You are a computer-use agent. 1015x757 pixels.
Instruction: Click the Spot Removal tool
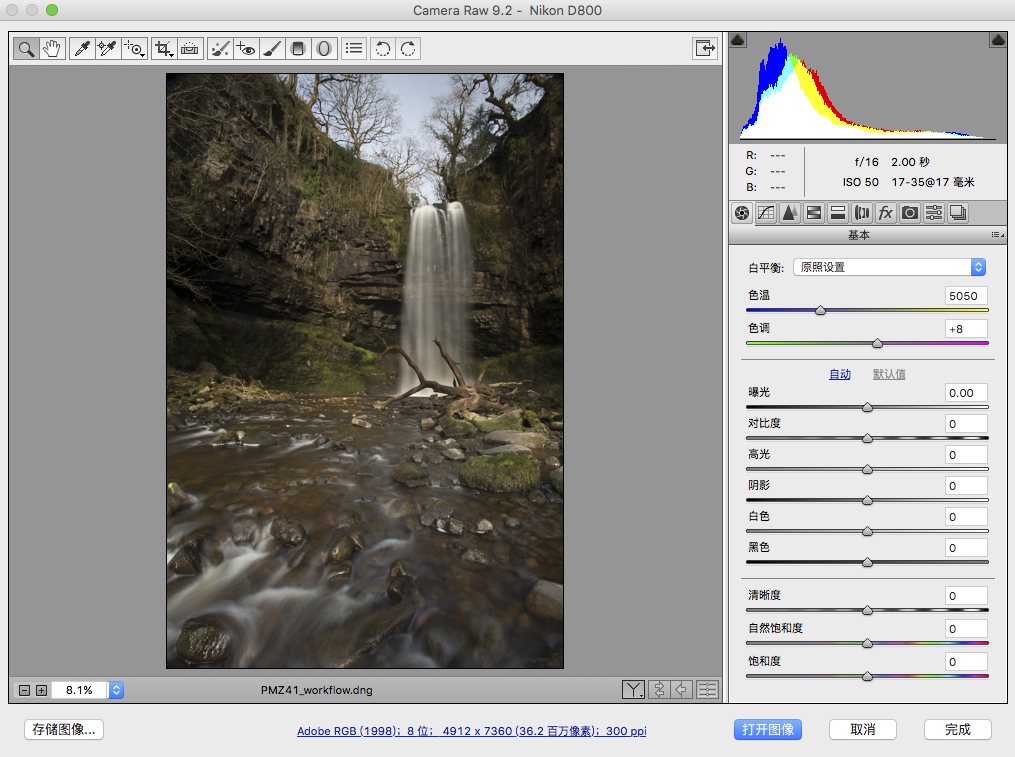coord(221,48)
